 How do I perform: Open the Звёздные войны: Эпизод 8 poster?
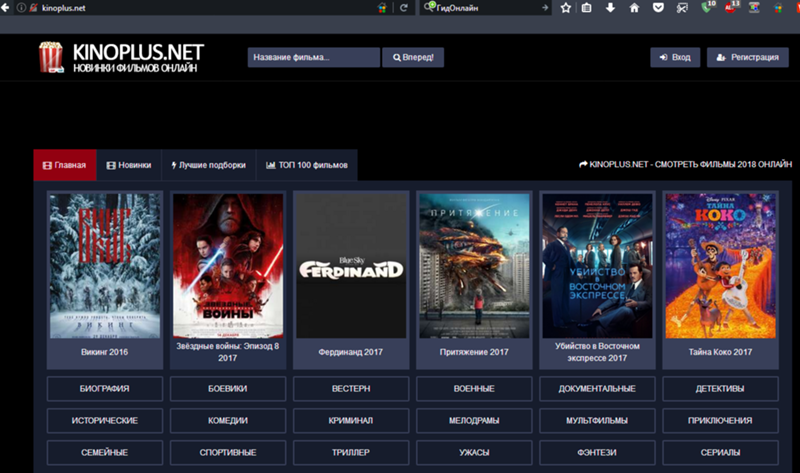coord(228,265)
